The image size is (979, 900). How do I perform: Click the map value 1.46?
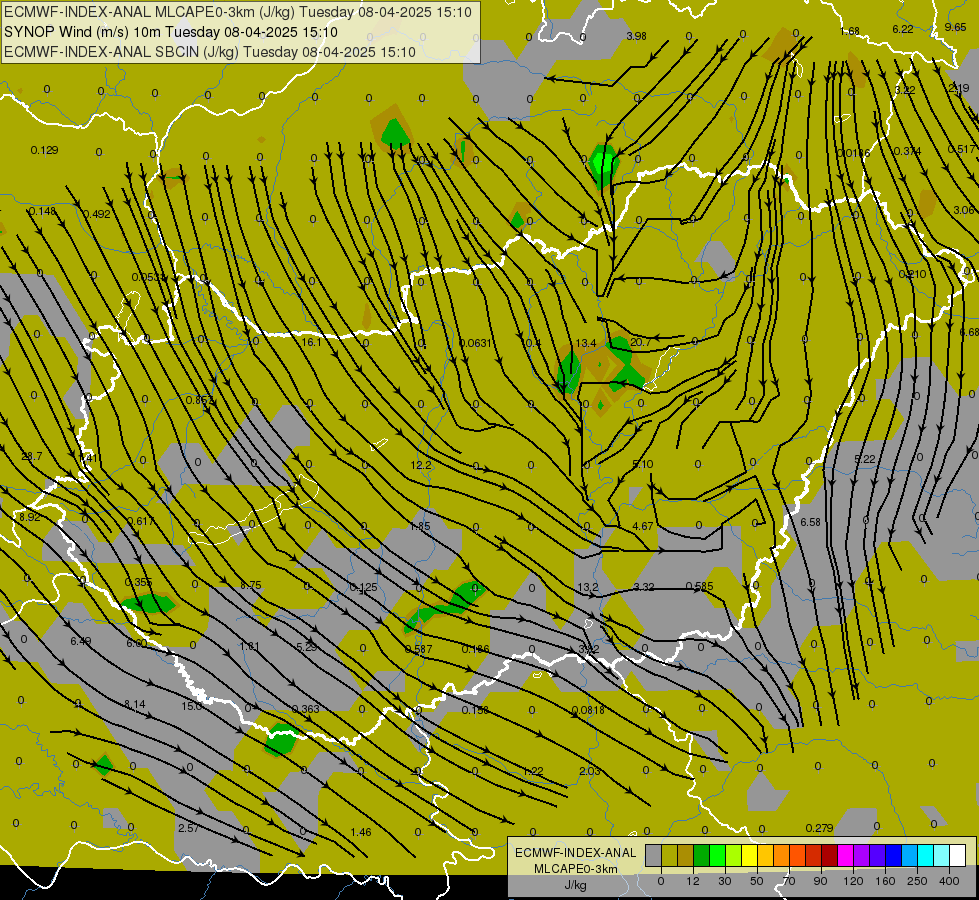361,832
